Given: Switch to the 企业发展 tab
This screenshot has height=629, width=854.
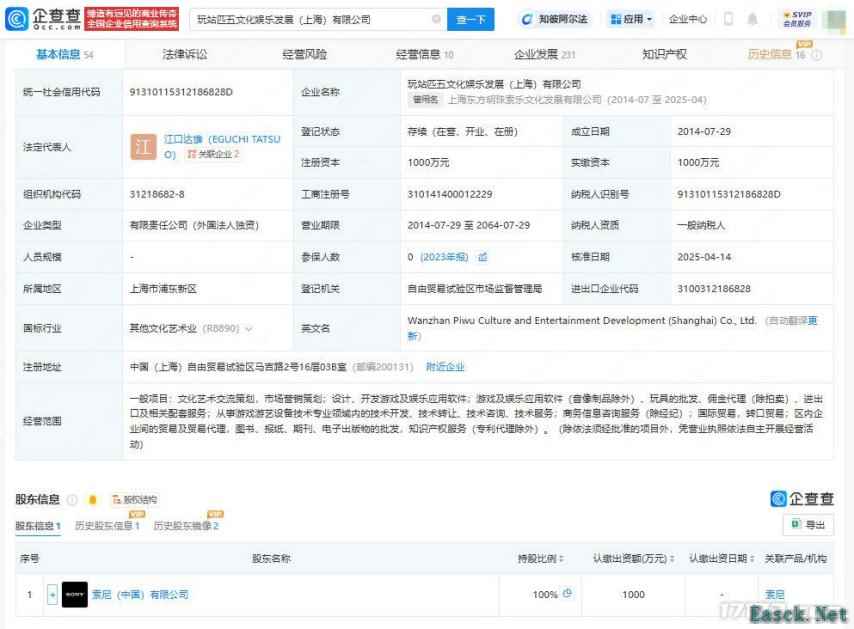Looking at the screenshot, I should click(x=544, y=54).
